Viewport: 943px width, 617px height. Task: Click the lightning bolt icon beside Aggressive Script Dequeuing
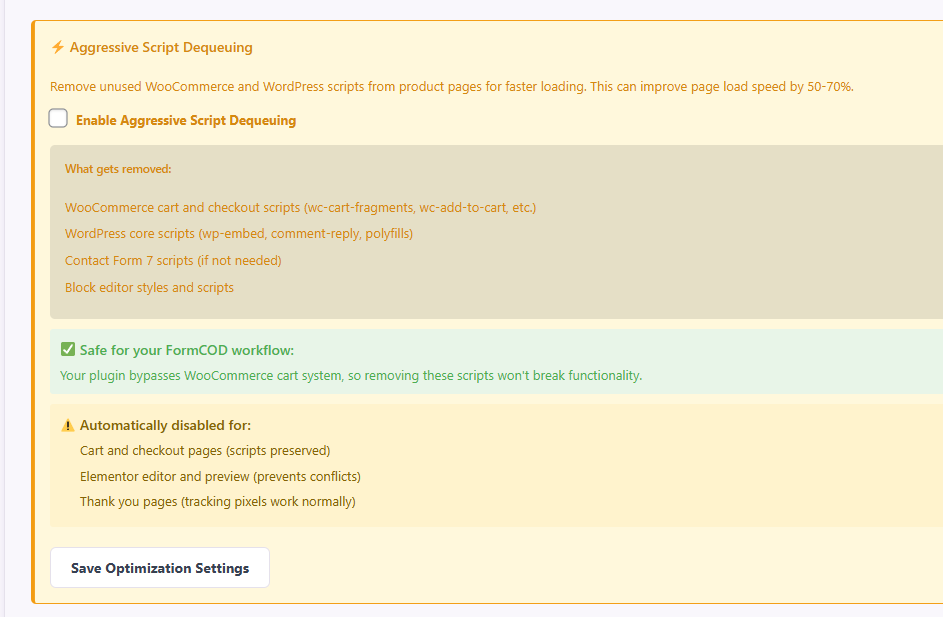pyautogui.click(x=55, y=46)
